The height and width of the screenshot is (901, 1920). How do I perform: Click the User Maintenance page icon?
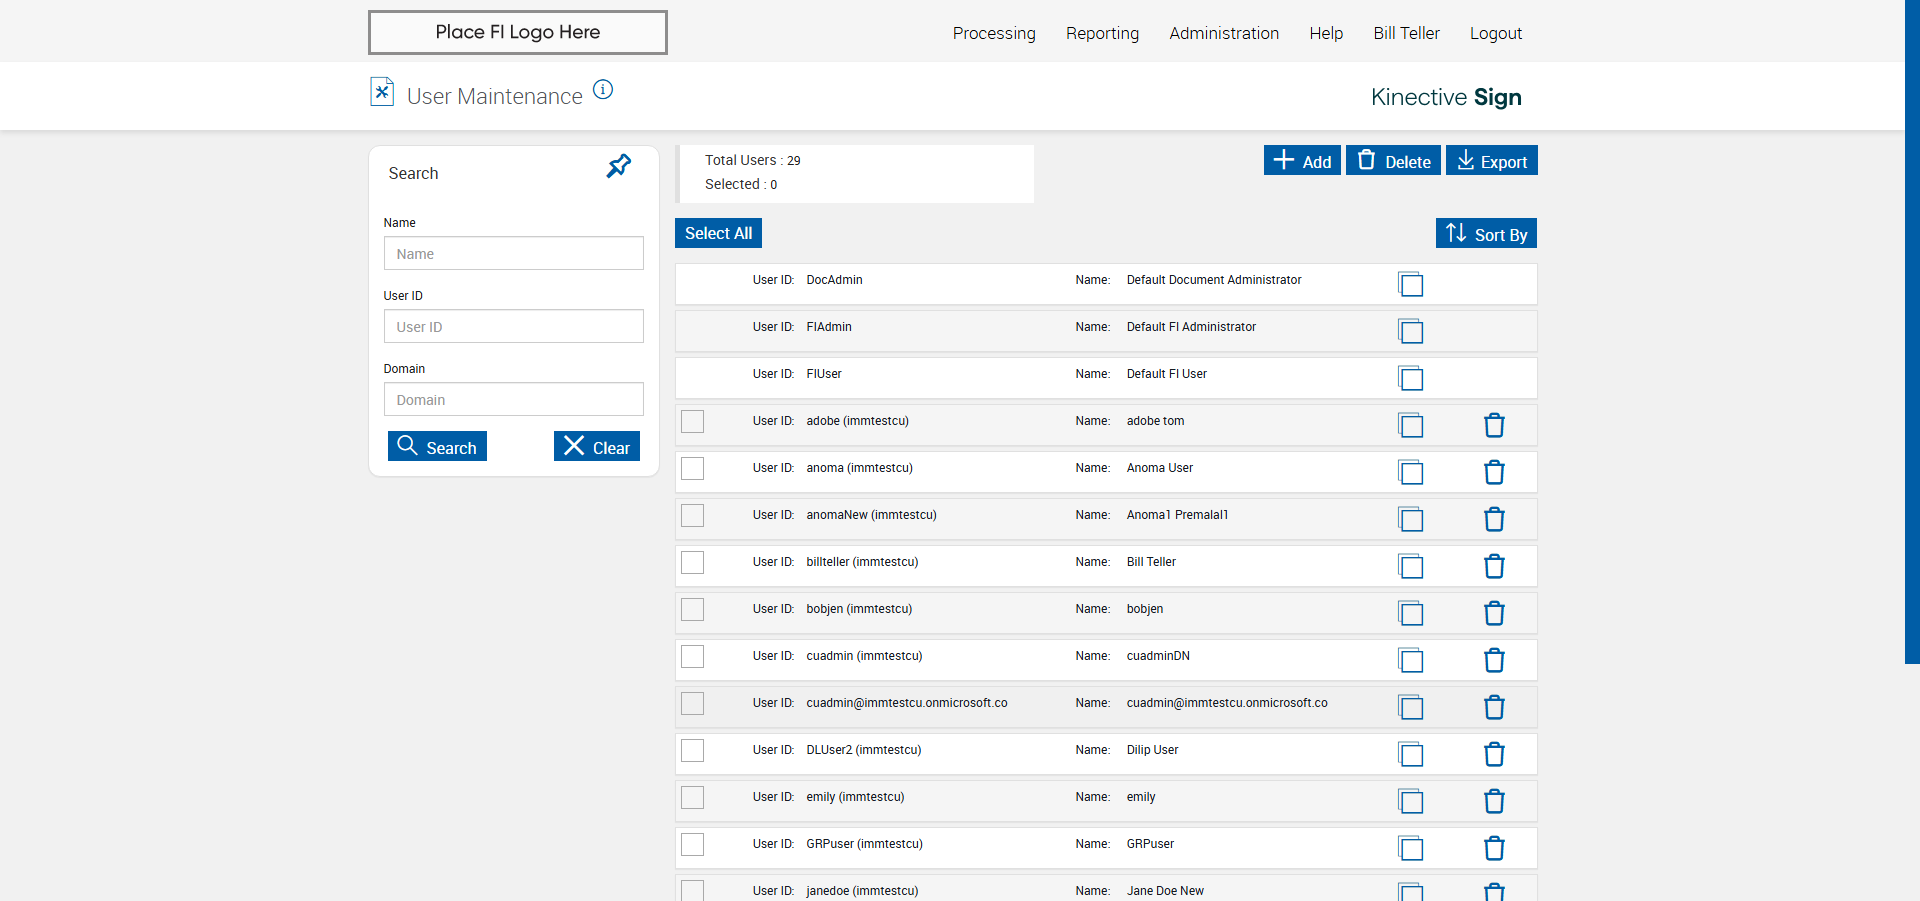point(382,92)
